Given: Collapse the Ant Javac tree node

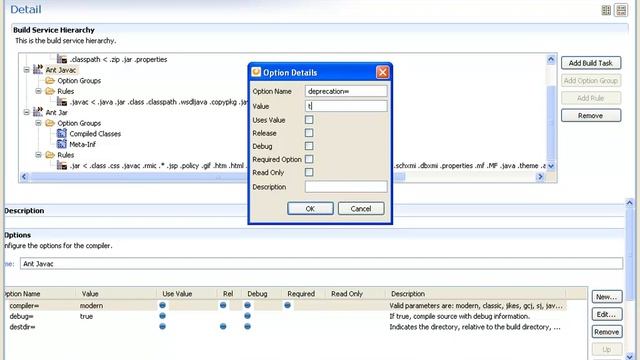Looking at the screenshot, I should (27, 70).
